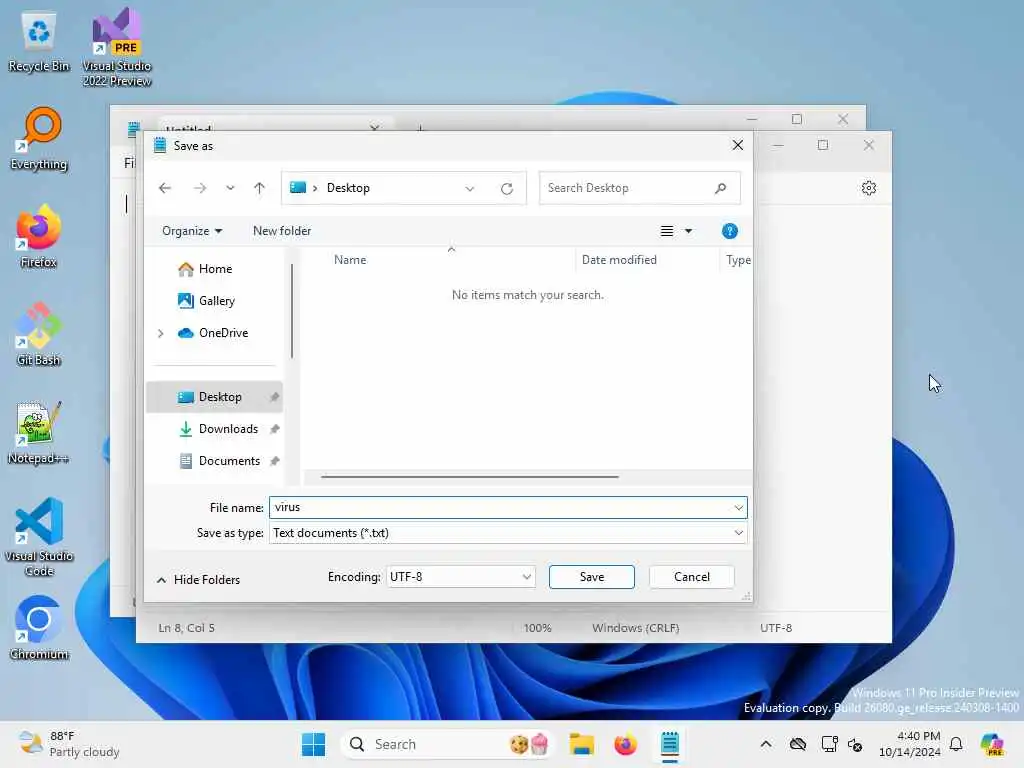Refresh the Desktop folder view
This screenshot has width=1024, height=768.
pyautogui.click(x=507, y=189)
